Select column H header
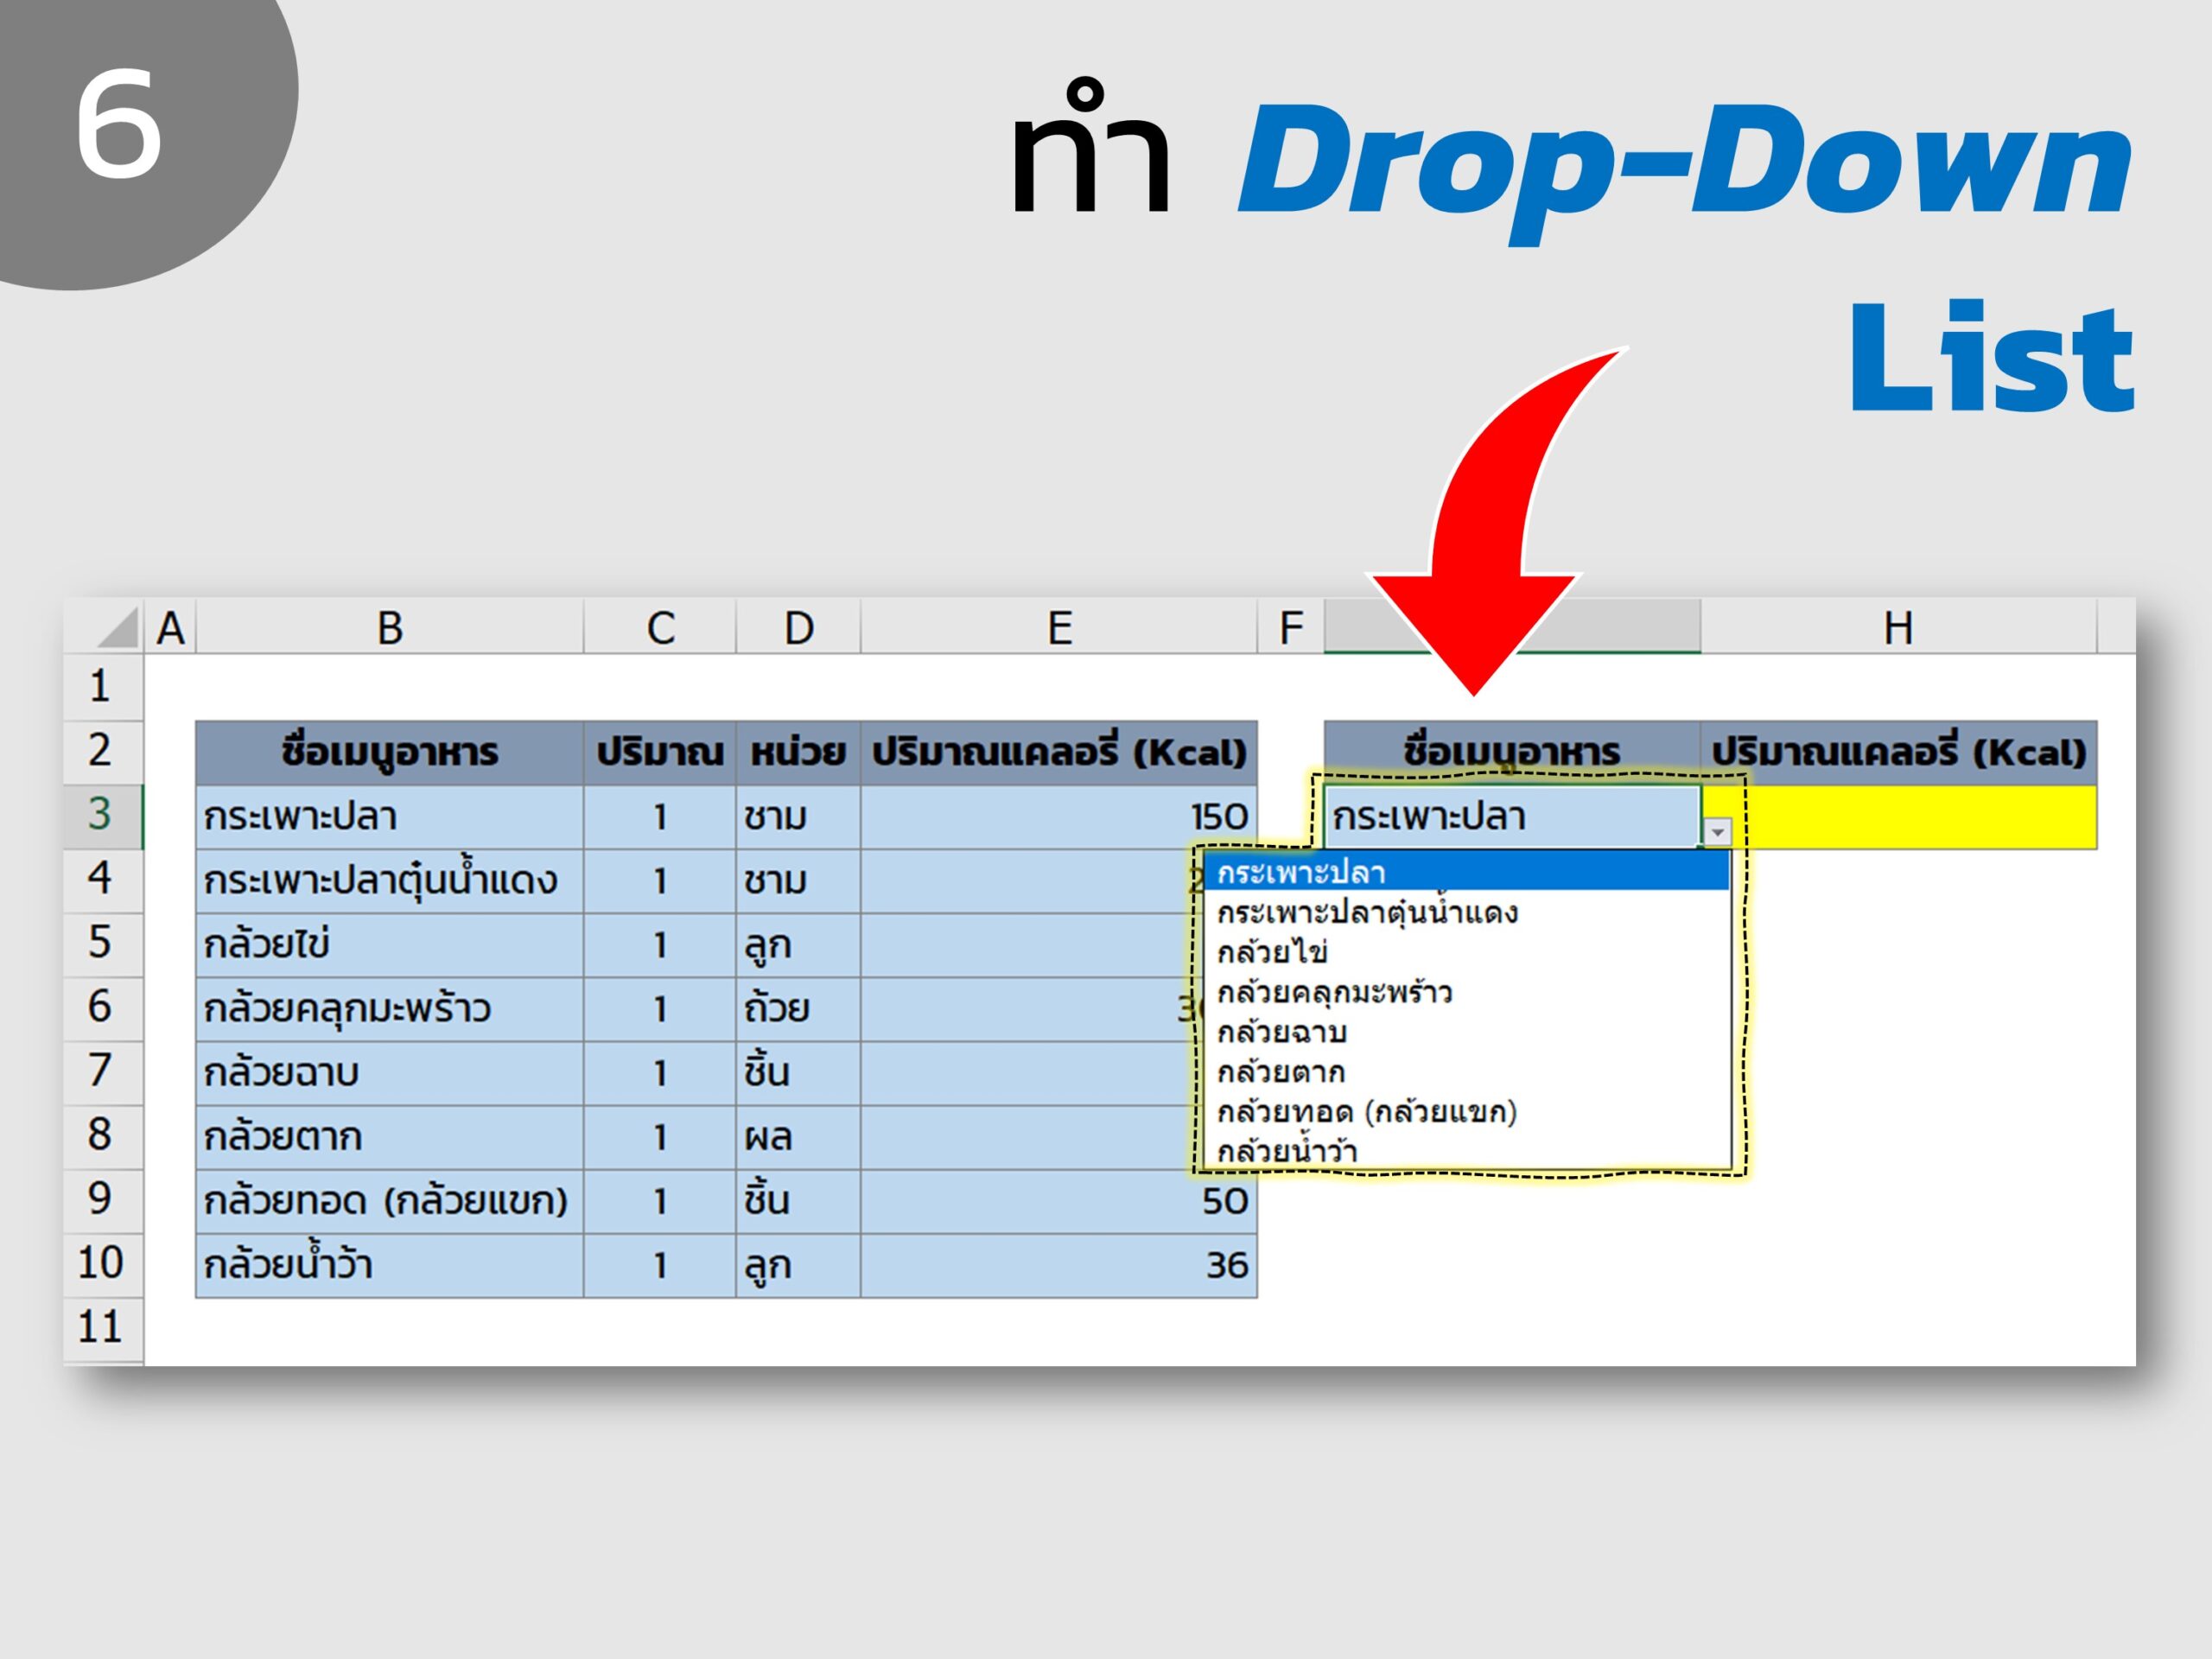This screenshot has width=2212, height=1659. 1898,628
